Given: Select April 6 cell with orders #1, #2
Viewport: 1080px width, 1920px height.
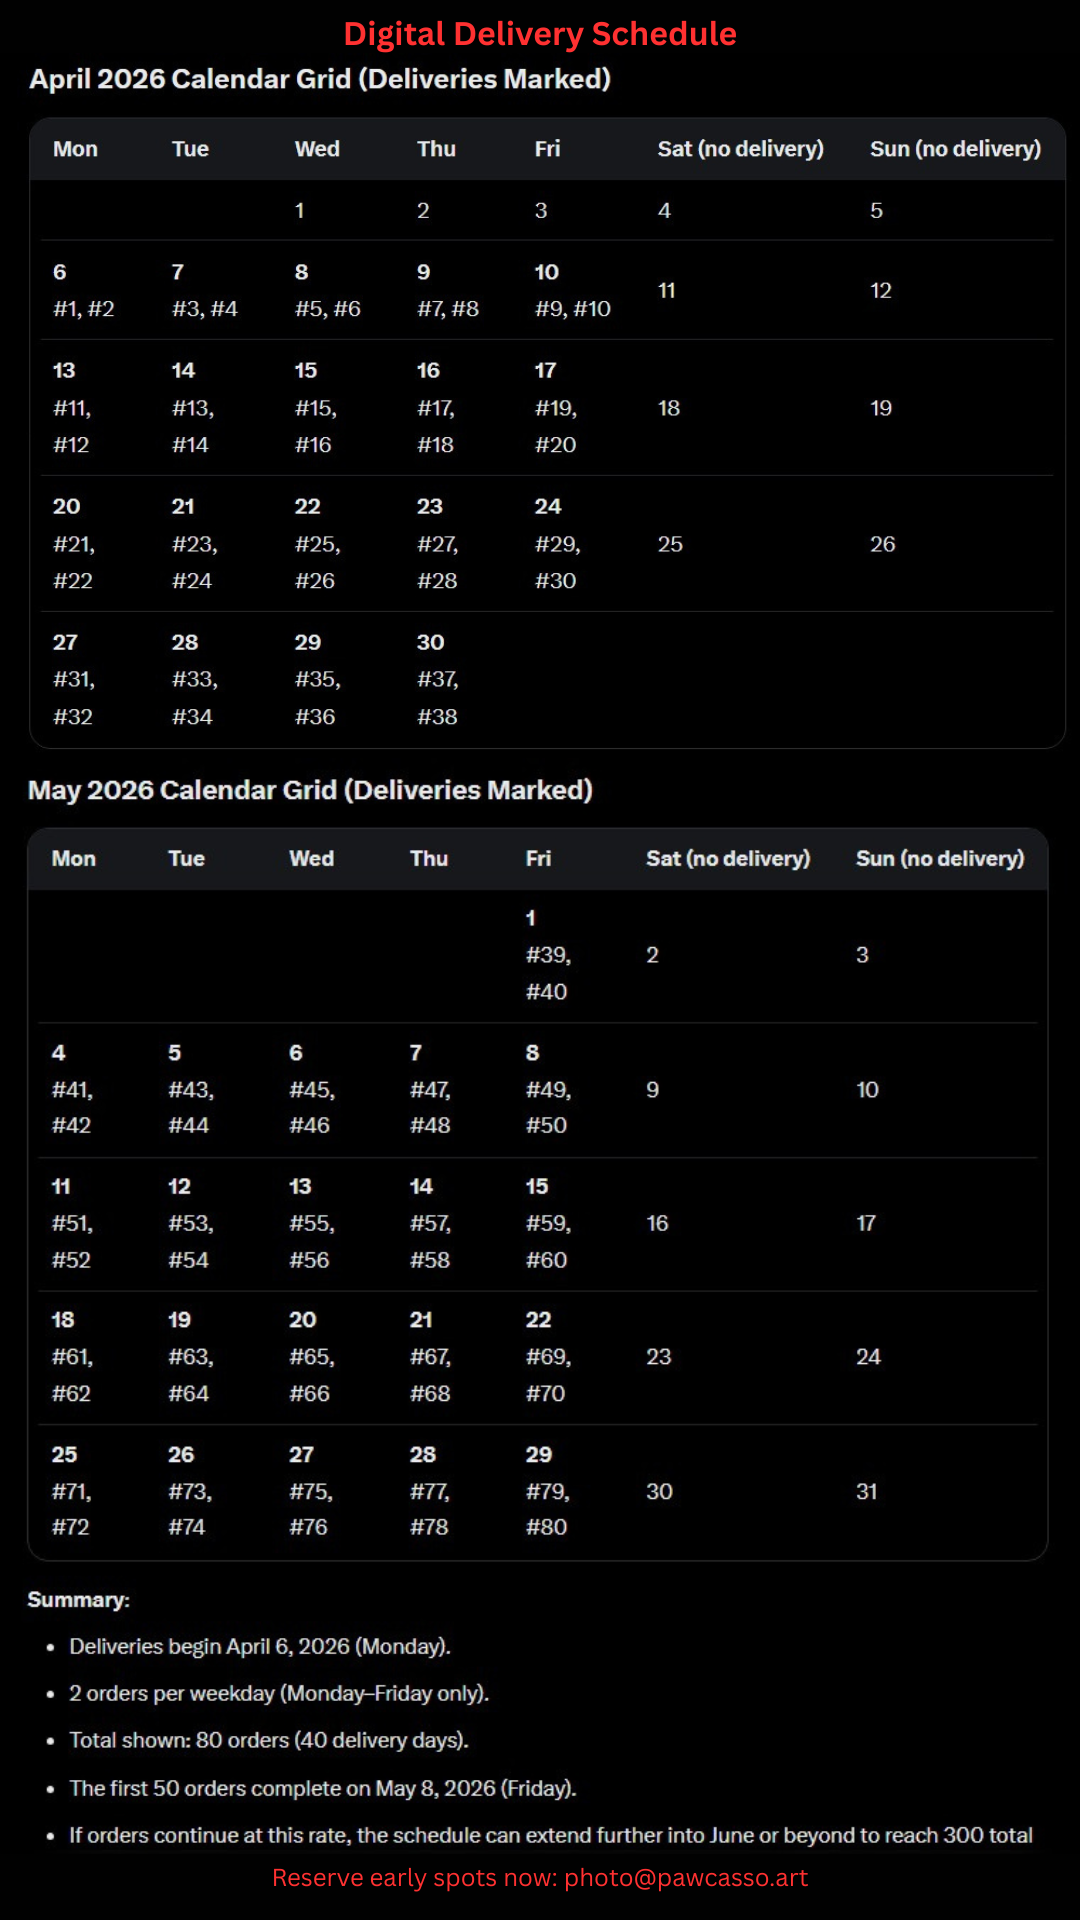Looking at the screenshot, I should [x=84, y=290].
